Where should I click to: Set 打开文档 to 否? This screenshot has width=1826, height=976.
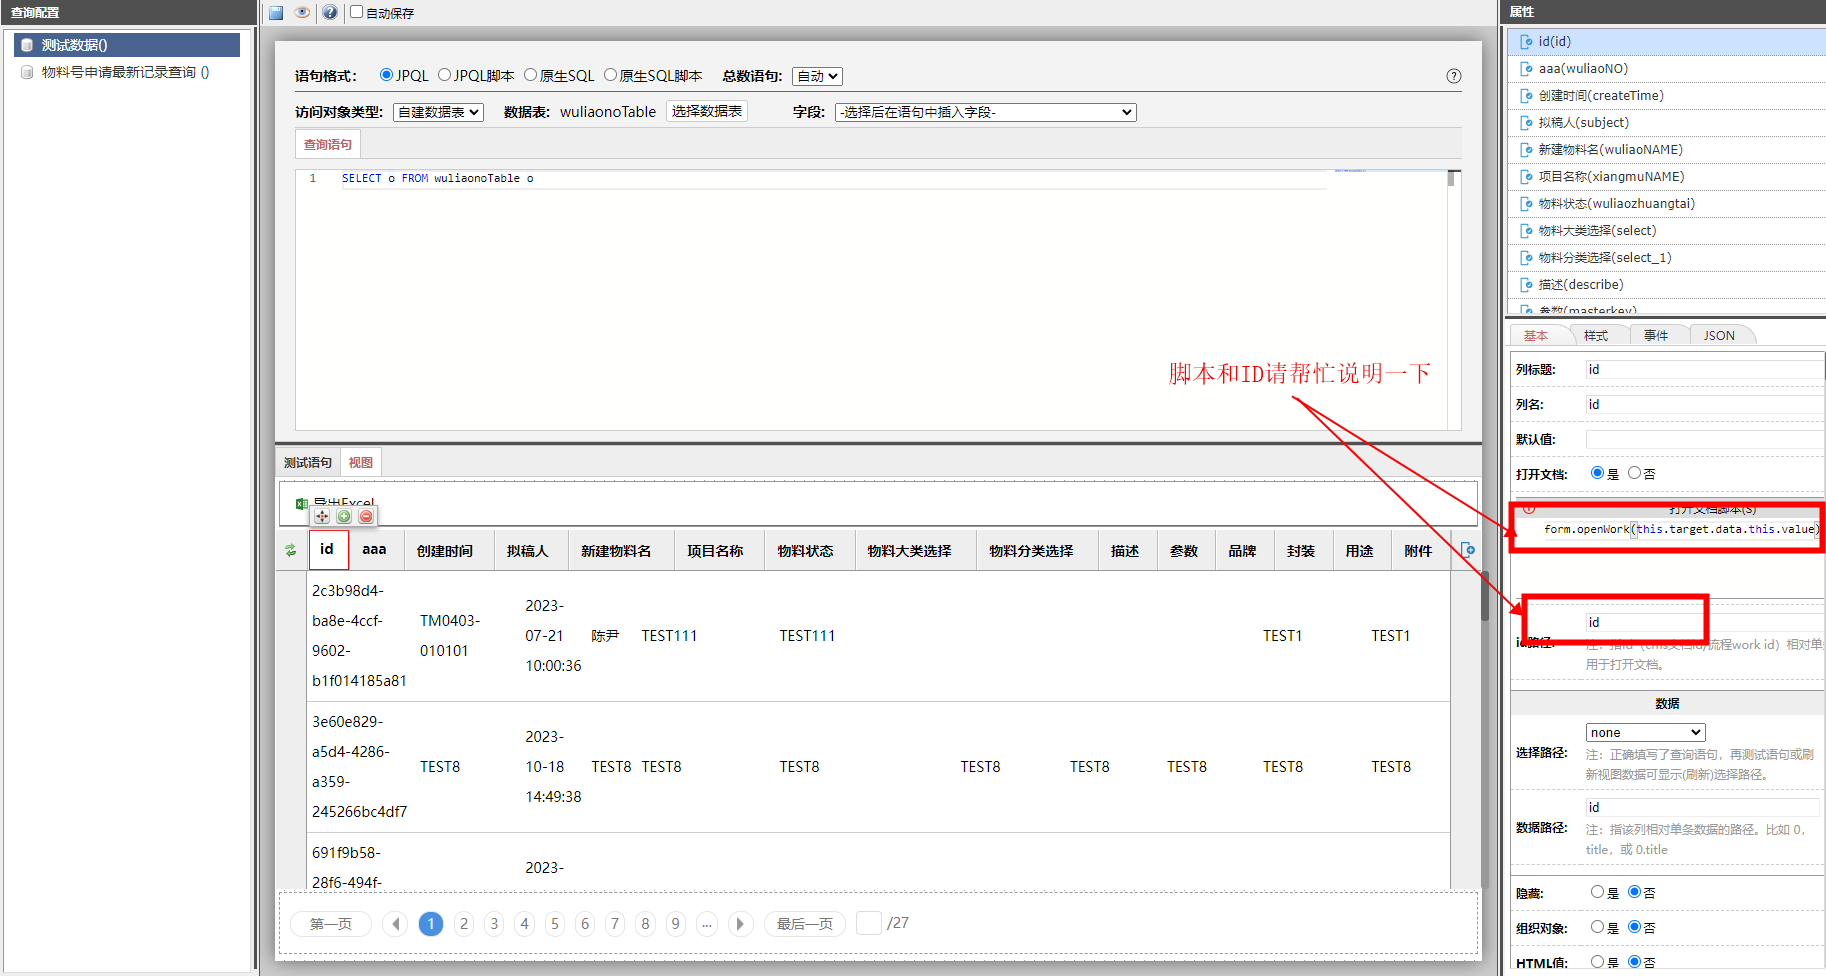1634,473
